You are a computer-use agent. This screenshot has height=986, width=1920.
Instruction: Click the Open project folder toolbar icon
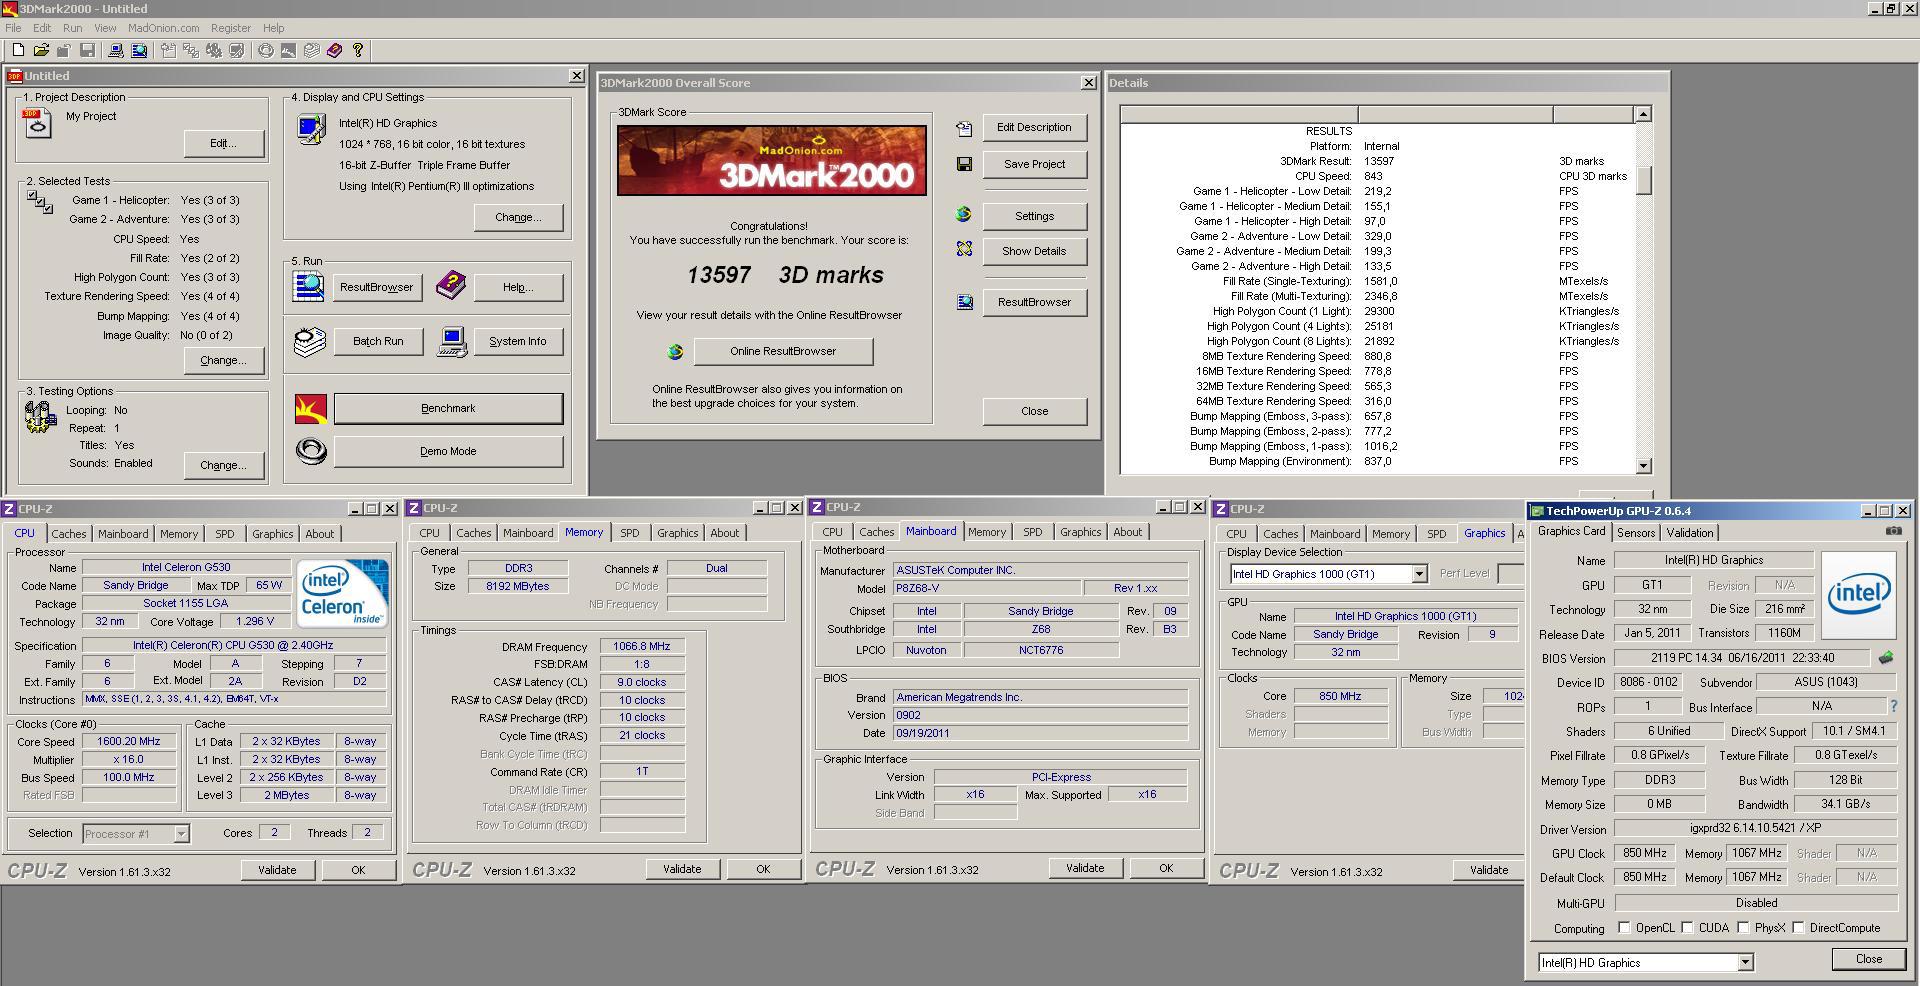[x=41, y=50]
